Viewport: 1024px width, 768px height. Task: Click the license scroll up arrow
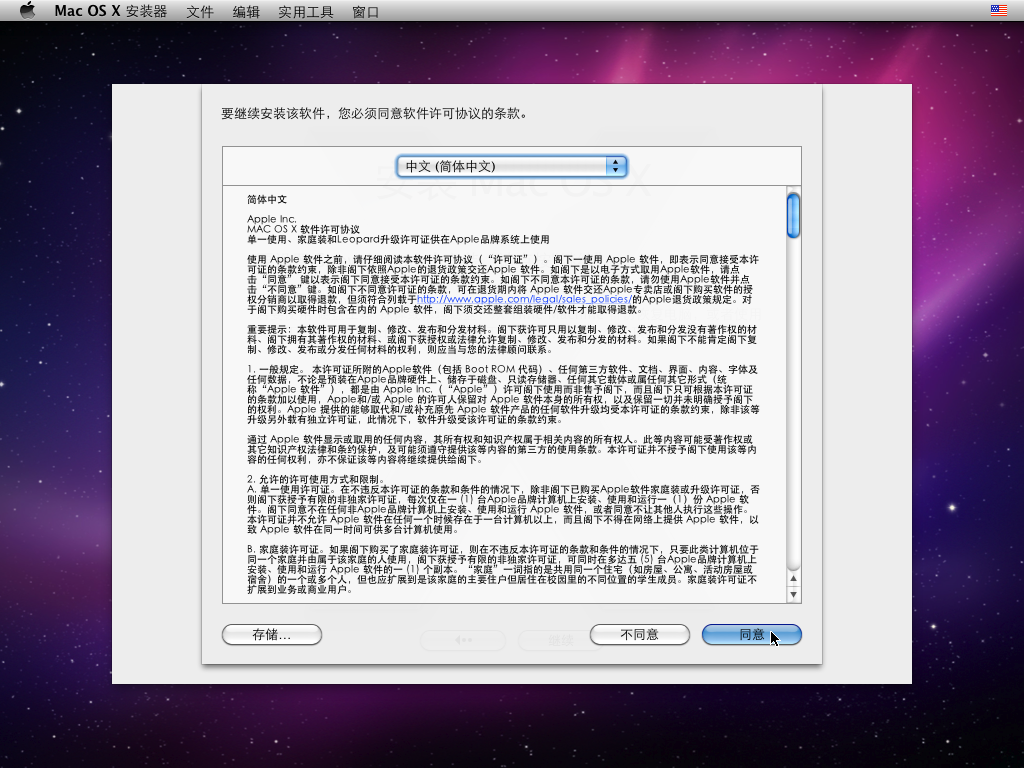click(x=793, y=579)
